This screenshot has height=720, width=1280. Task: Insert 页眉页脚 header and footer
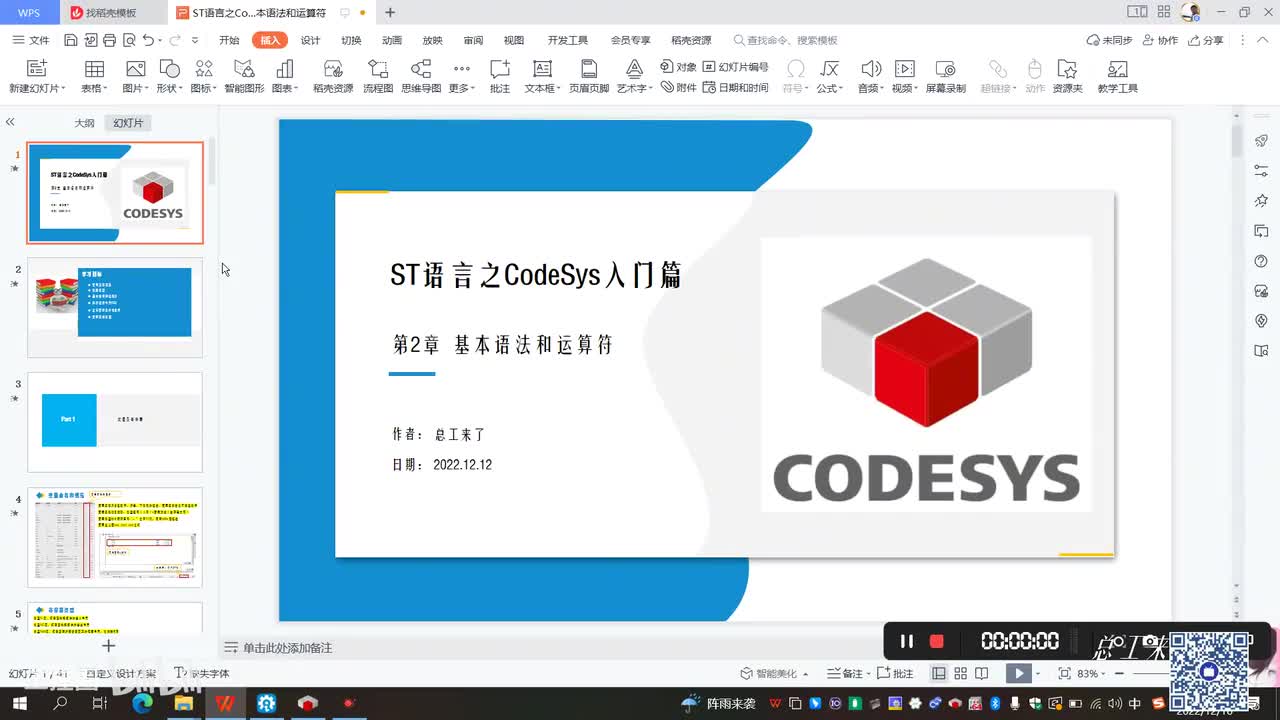pos(589,75)
